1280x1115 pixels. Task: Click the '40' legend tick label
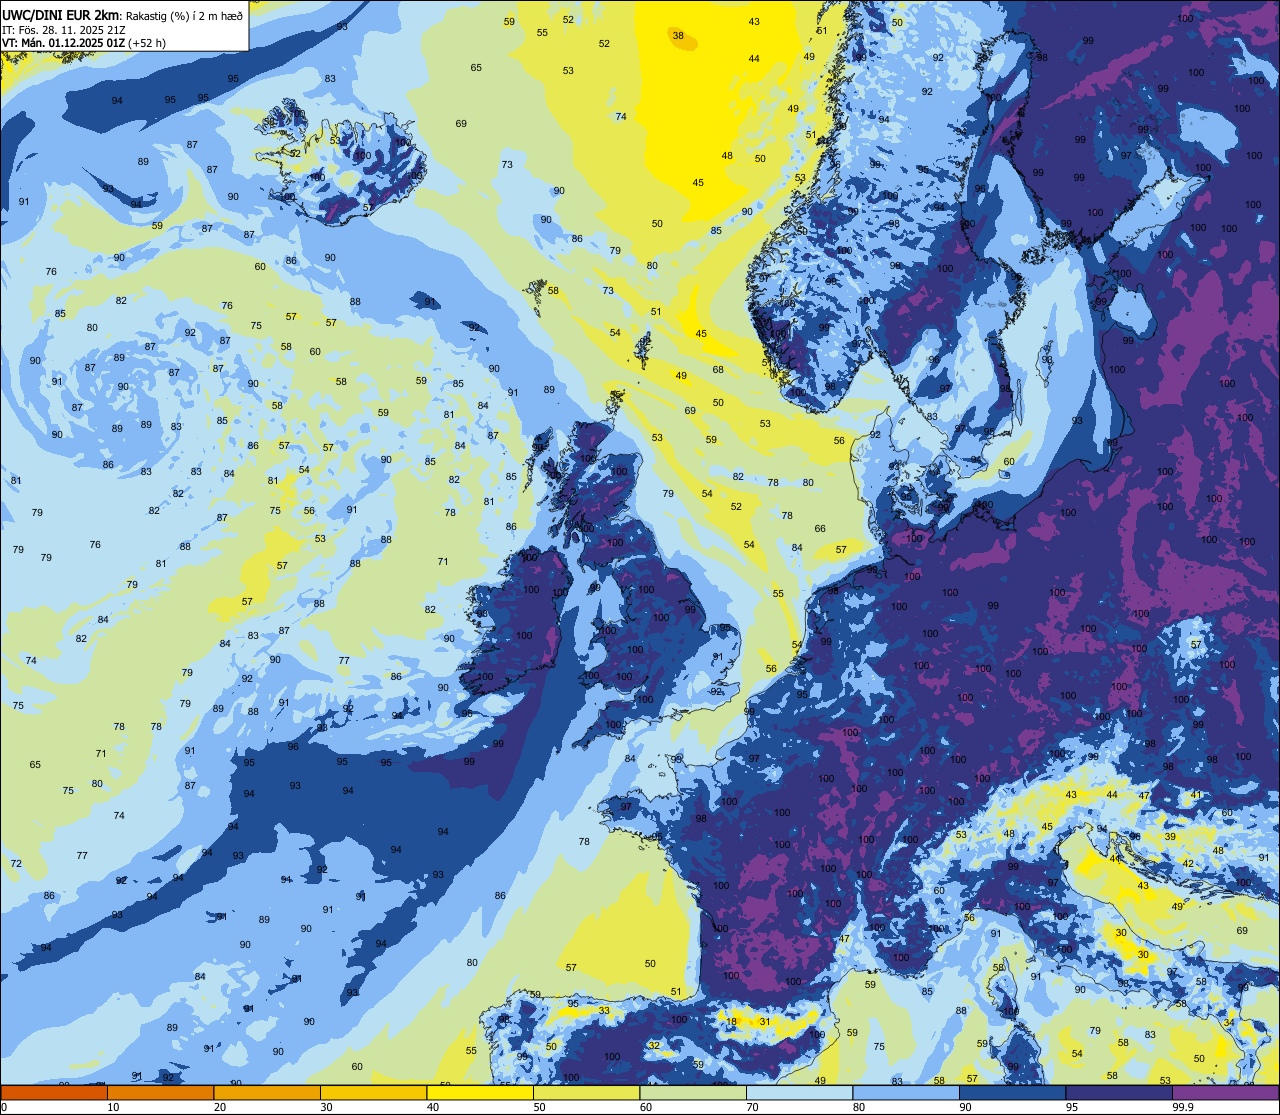click(x=433, y=1107)
